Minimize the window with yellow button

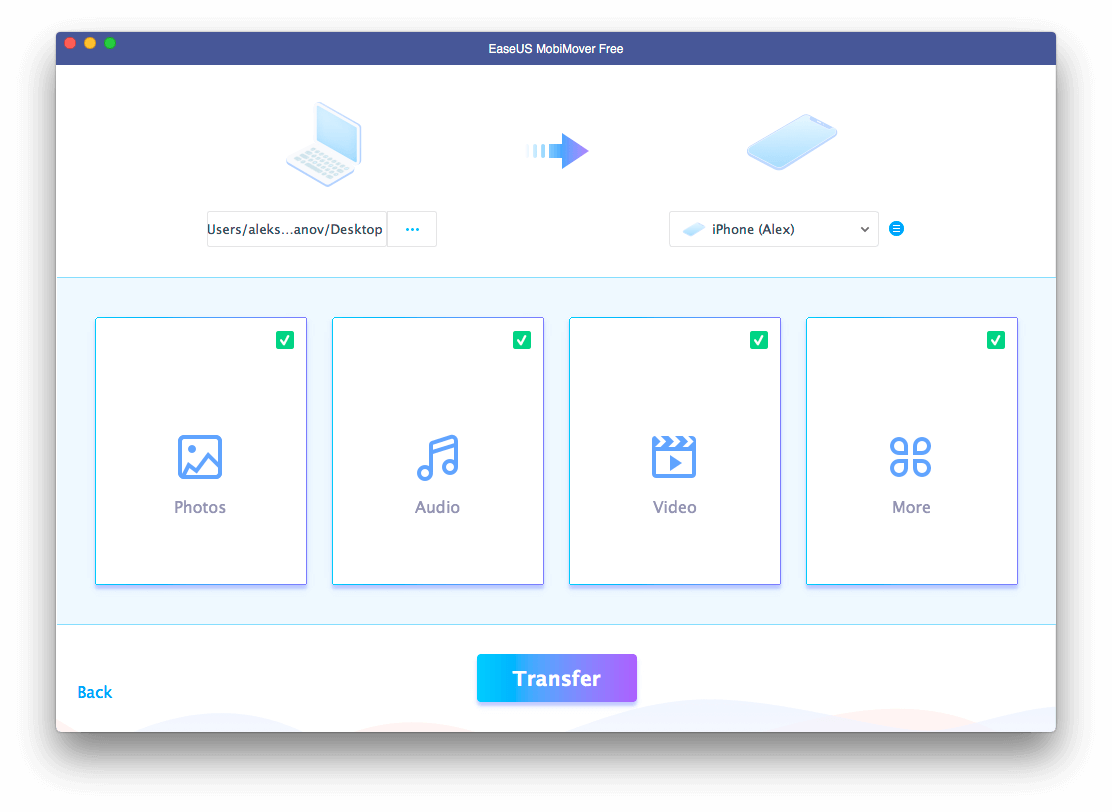pos(90,43)
